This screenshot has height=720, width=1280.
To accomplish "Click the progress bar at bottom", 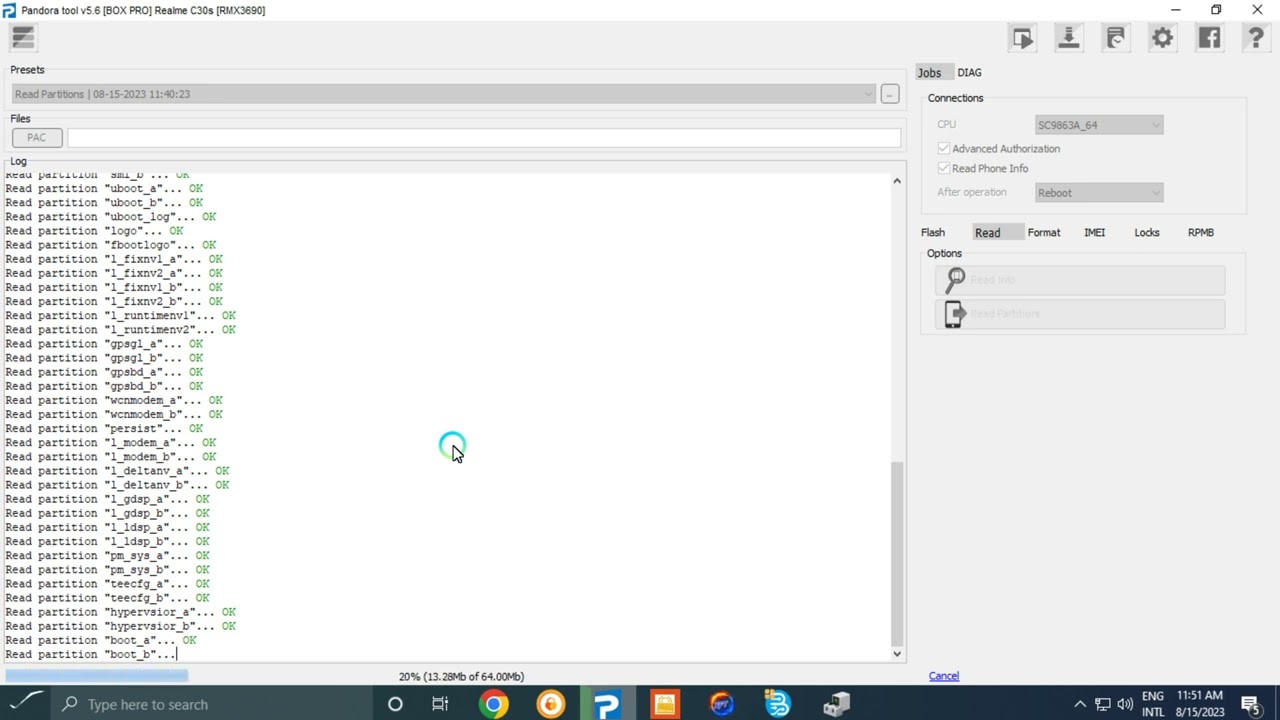I will (96, 676).
